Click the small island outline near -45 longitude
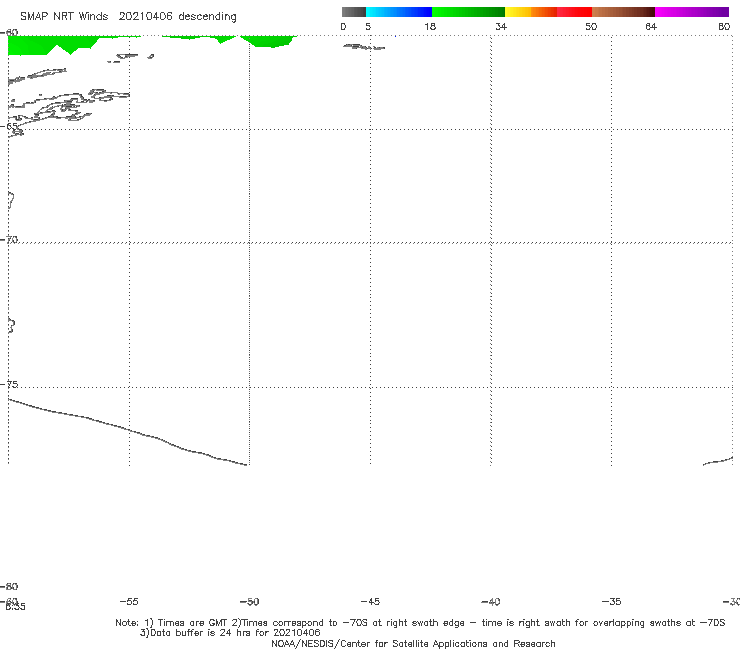Viewport: 740px width, 650px height. 364,47
